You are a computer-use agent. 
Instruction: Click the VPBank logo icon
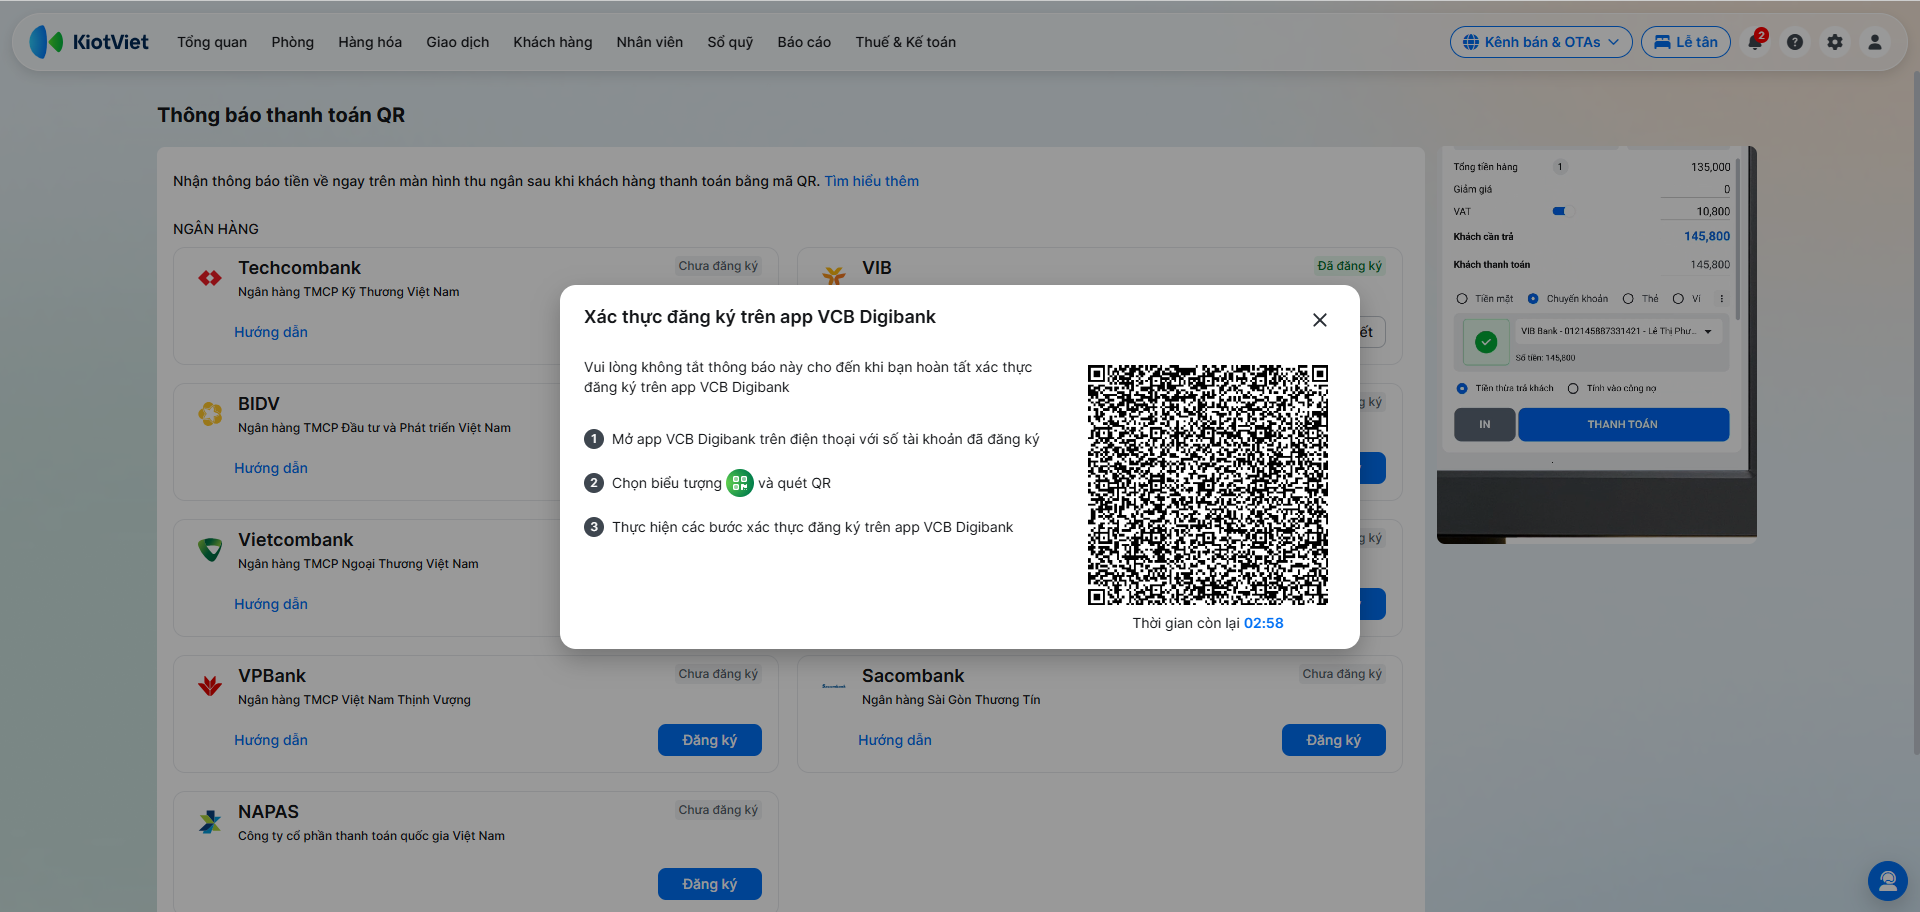pyautogui.click(x=210, y=685)
